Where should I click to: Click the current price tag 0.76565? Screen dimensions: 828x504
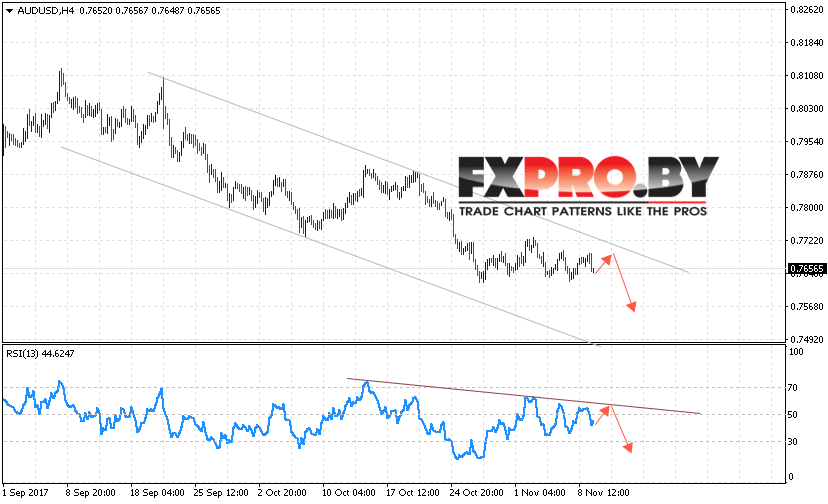pos(806,269)
